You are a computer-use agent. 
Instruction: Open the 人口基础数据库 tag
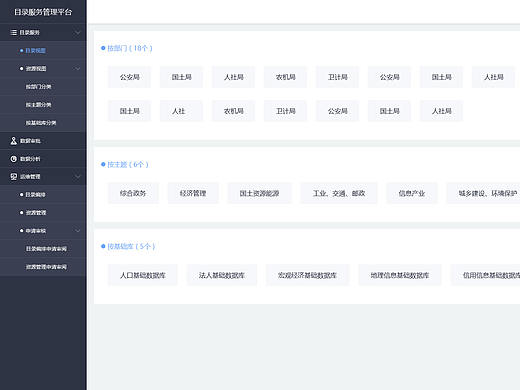143,275
